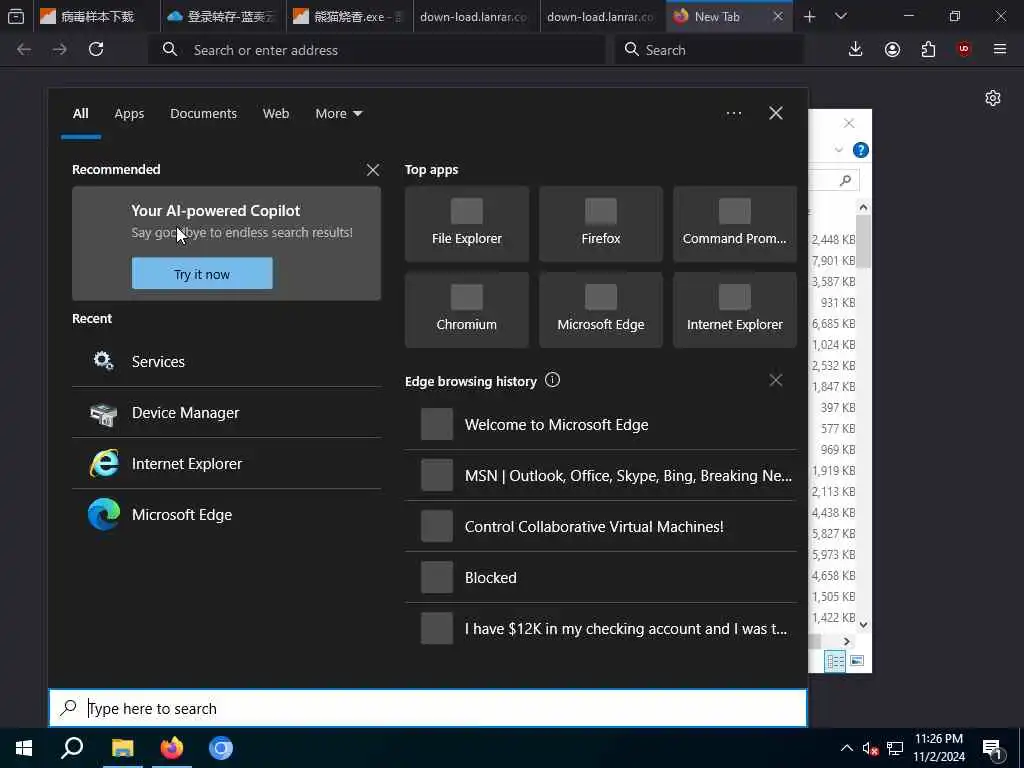Switch to Firefox in the taskbar
The height and width of the screenshot is (768, 1024).
point(171,748)
